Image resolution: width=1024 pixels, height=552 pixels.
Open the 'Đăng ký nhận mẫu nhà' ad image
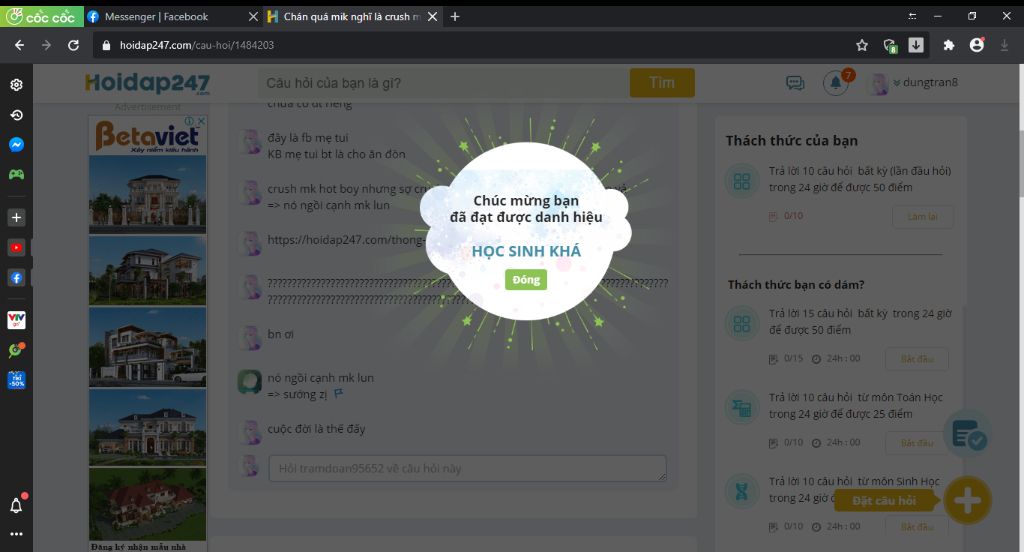(x=148, y=510)
